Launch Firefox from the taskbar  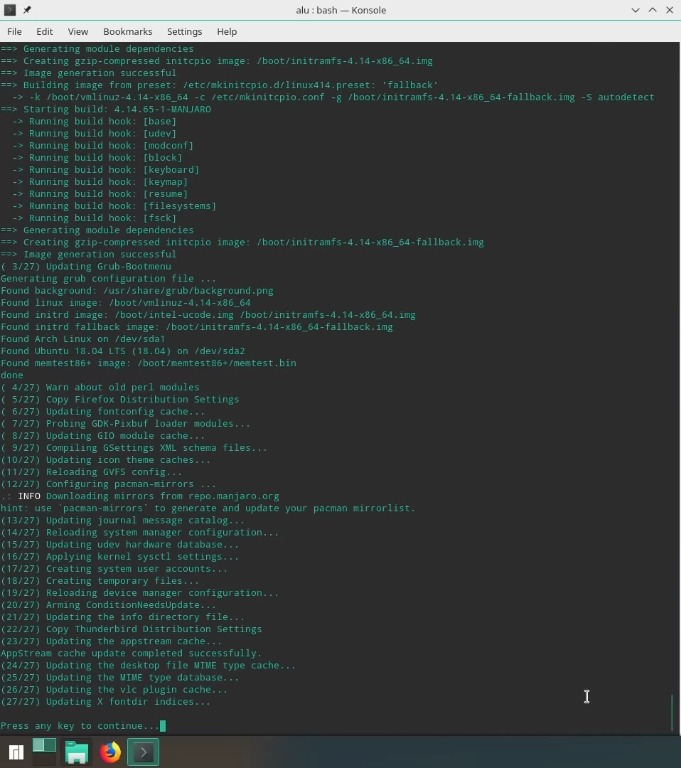point(110,752)
